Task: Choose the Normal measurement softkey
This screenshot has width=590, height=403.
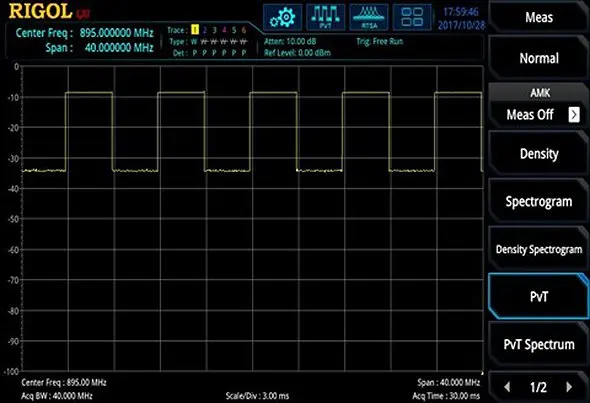Action: [539, 58]
